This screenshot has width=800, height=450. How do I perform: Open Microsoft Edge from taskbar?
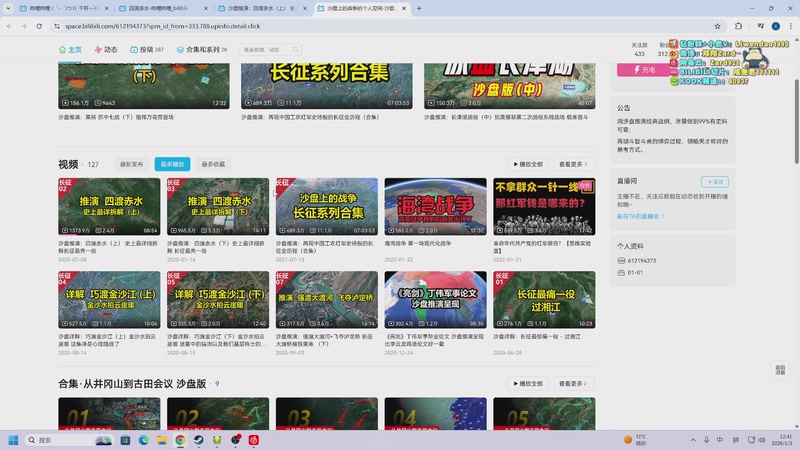(x=143, y=440)
